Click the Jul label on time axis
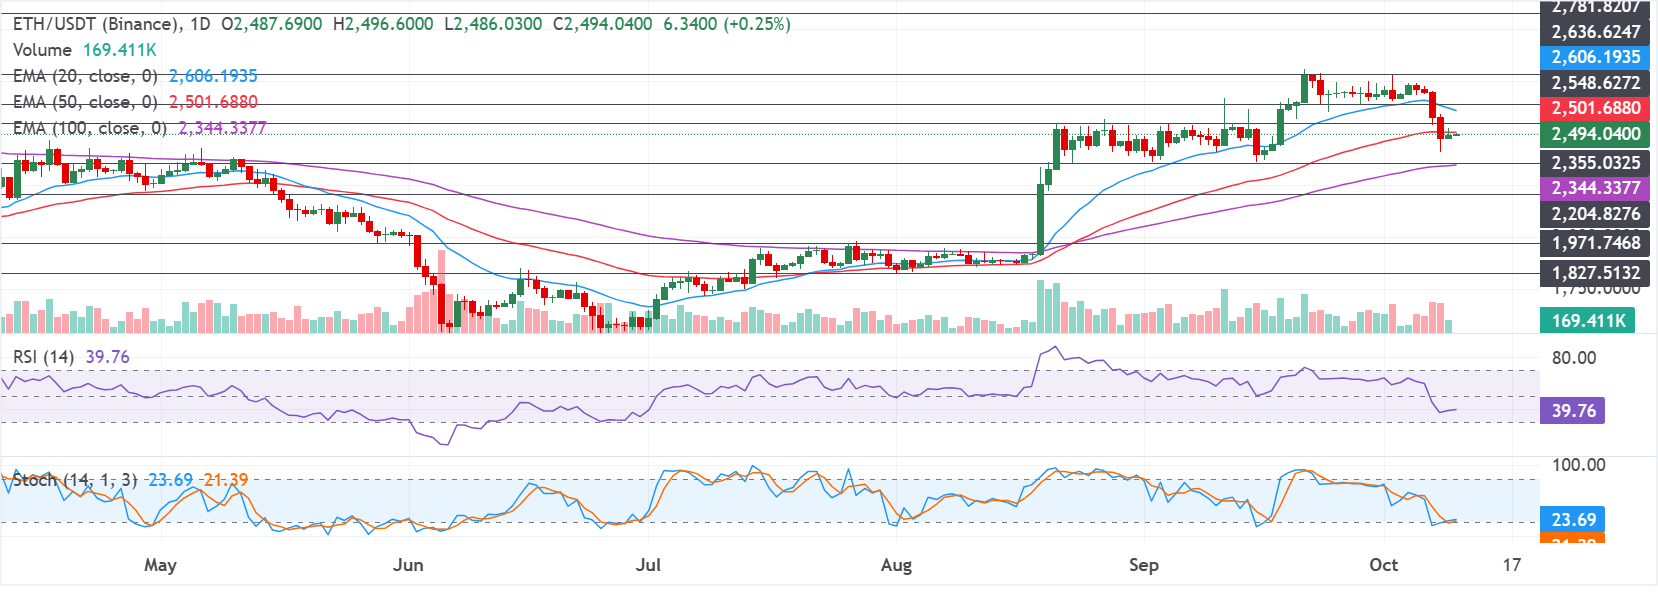Screen dimensions: 1658x595 coord(648,565)
